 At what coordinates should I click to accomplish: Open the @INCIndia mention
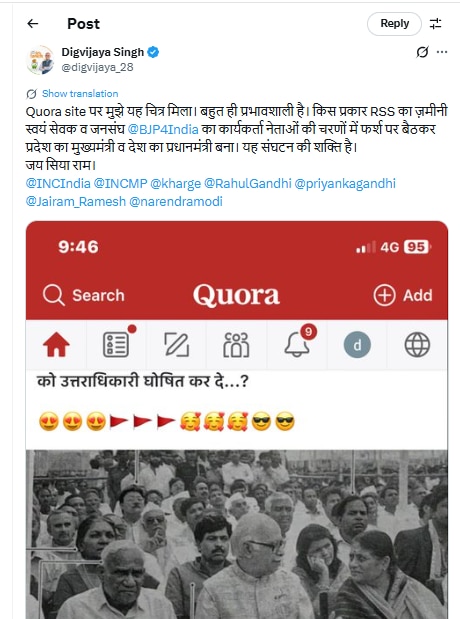58,184
